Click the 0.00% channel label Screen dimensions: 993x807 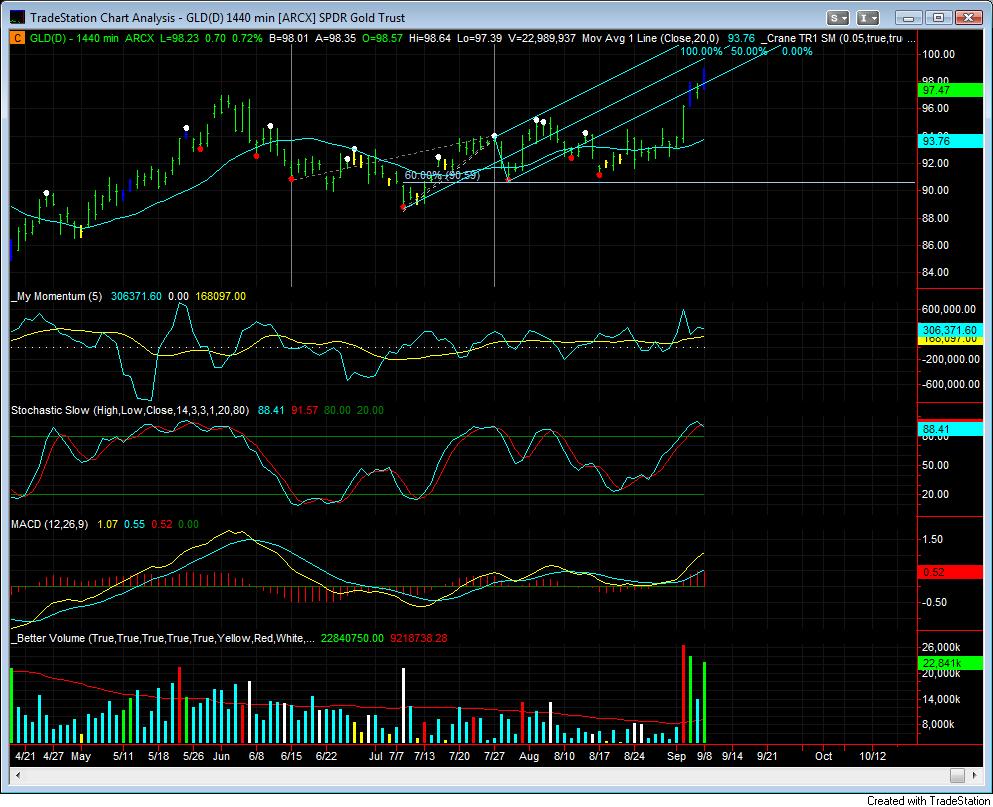pos(797,51)
